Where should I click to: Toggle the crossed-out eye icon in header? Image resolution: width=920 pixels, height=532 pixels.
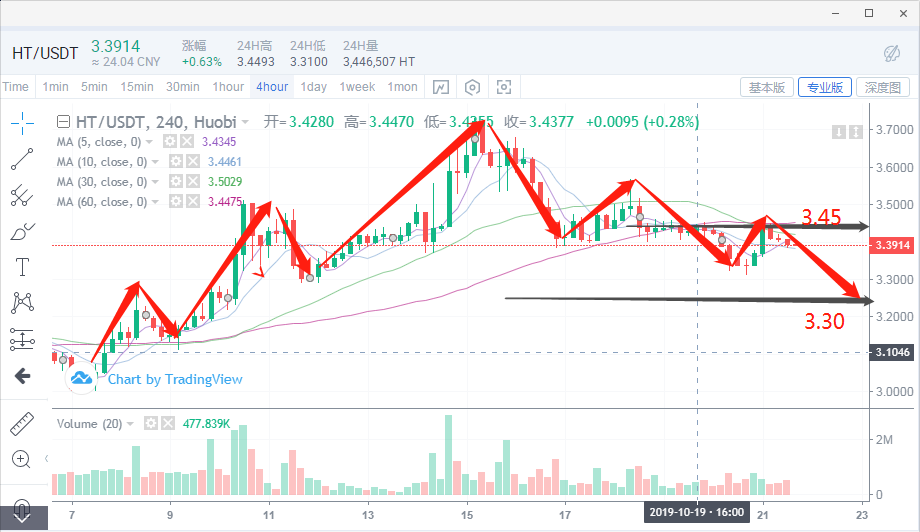tap(892, 54)
